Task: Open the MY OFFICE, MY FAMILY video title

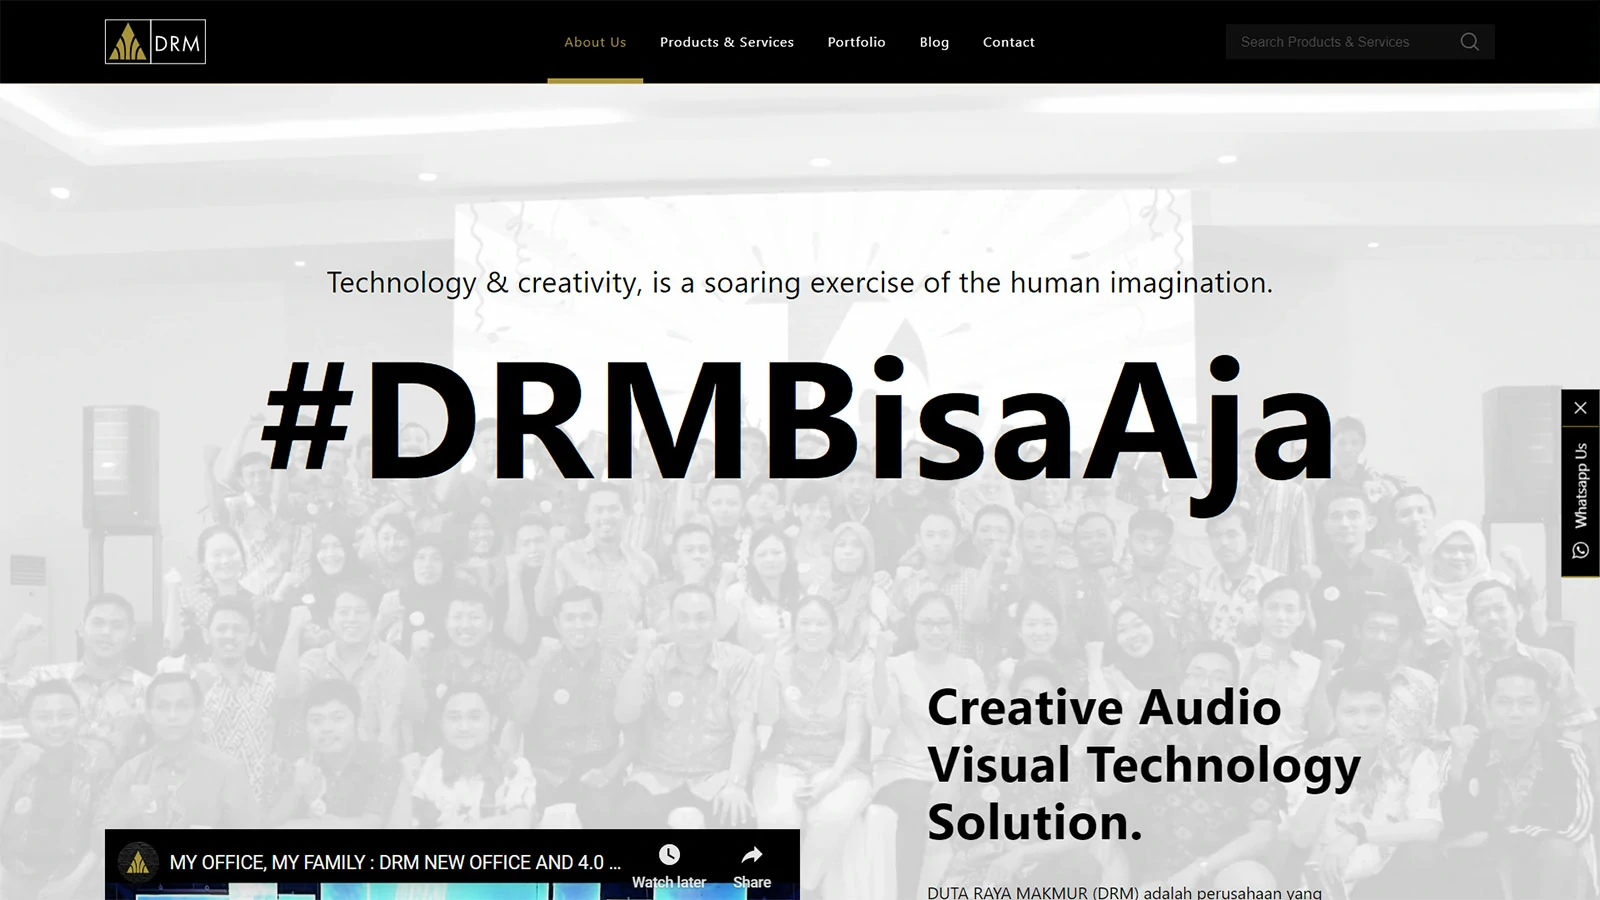Action: pyautogui.click(x=395, y=862)
